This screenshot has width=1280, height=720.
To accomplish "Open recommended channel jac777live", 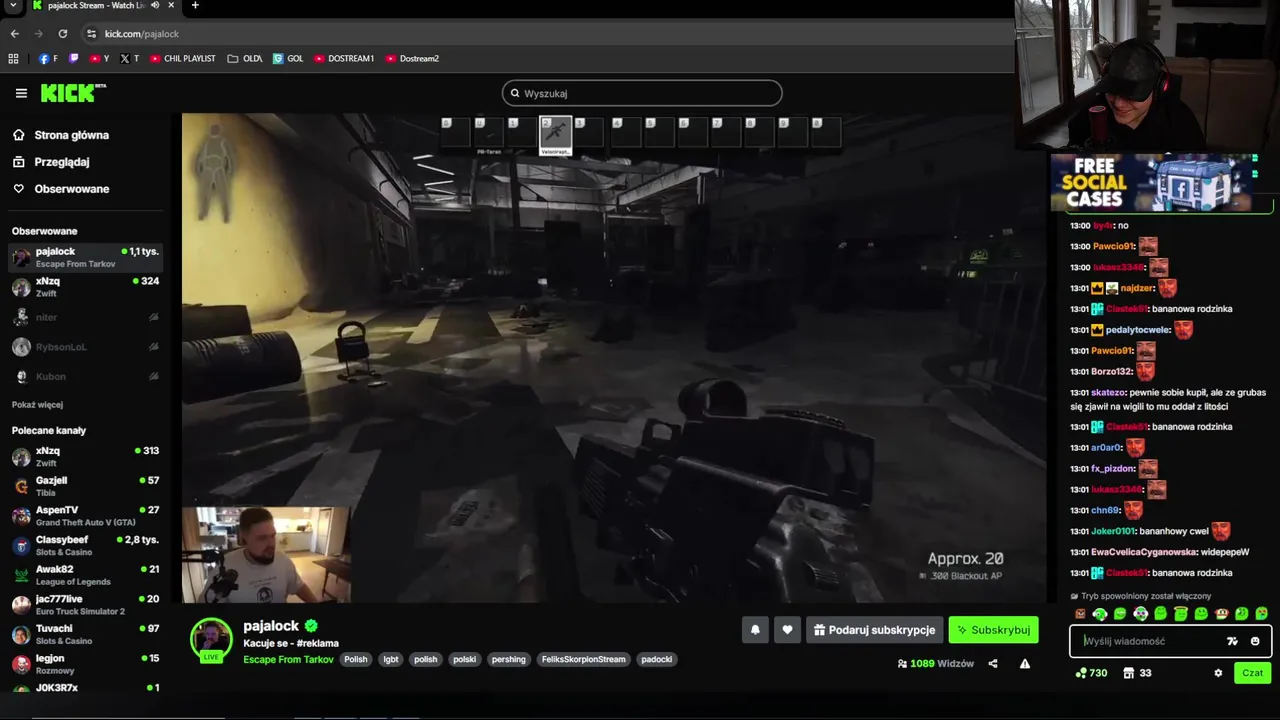I will pyautogui.click(x=85, y=605).
